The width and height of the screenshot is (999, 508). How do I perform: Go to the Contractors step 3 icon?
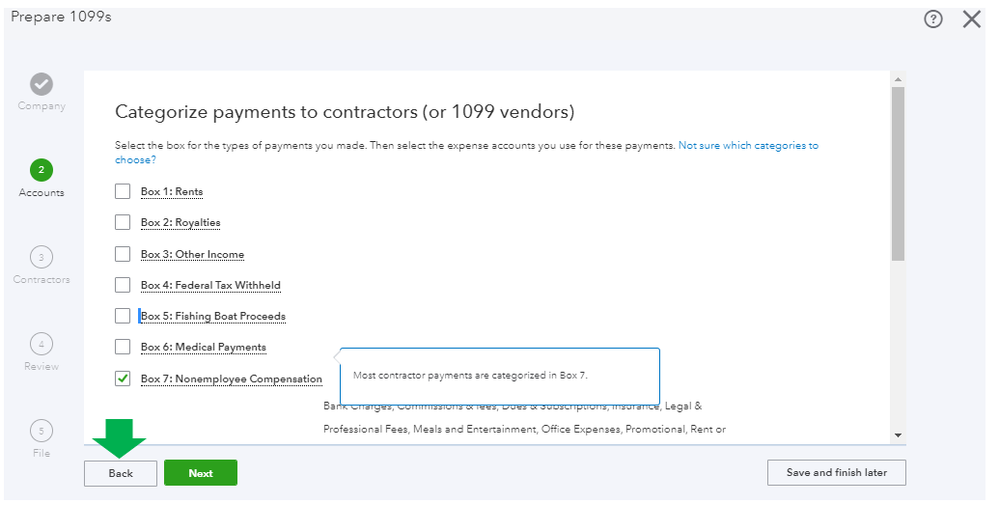tap(41, 257)
